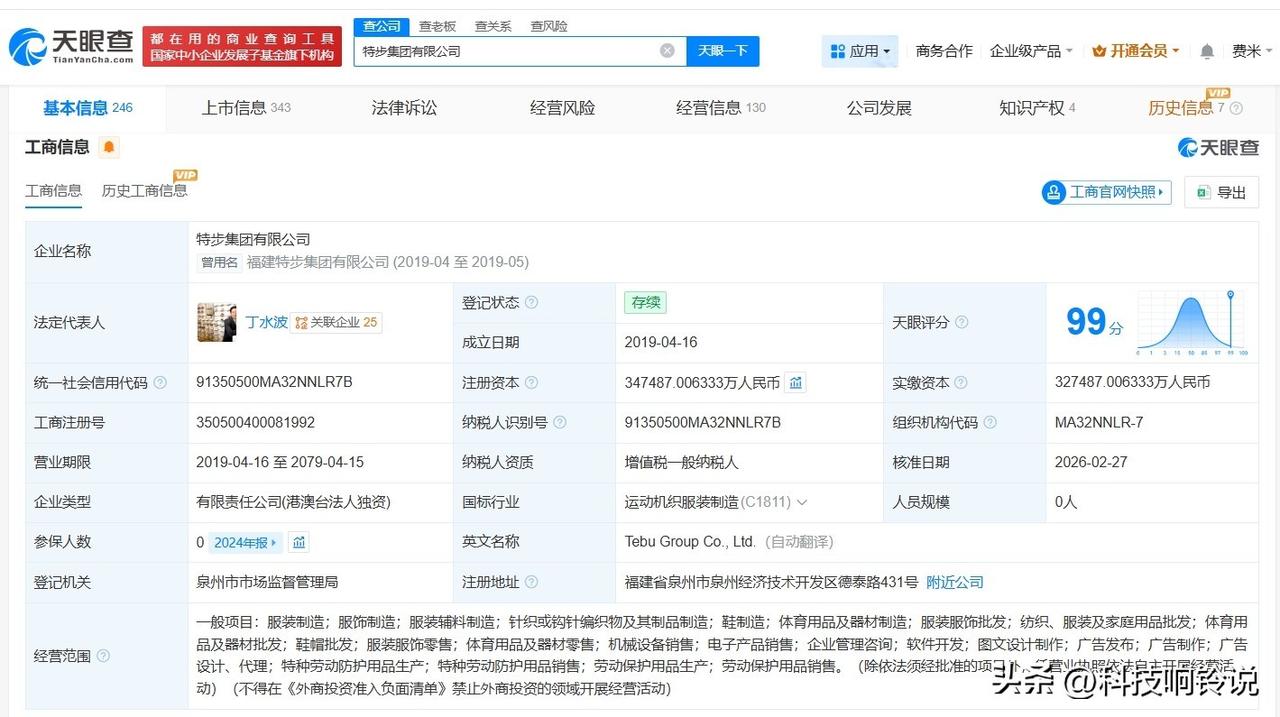Click help icon next to 纳税人识别号
The height and width of the screenshot is (717, 1280).
coord(560,422)
